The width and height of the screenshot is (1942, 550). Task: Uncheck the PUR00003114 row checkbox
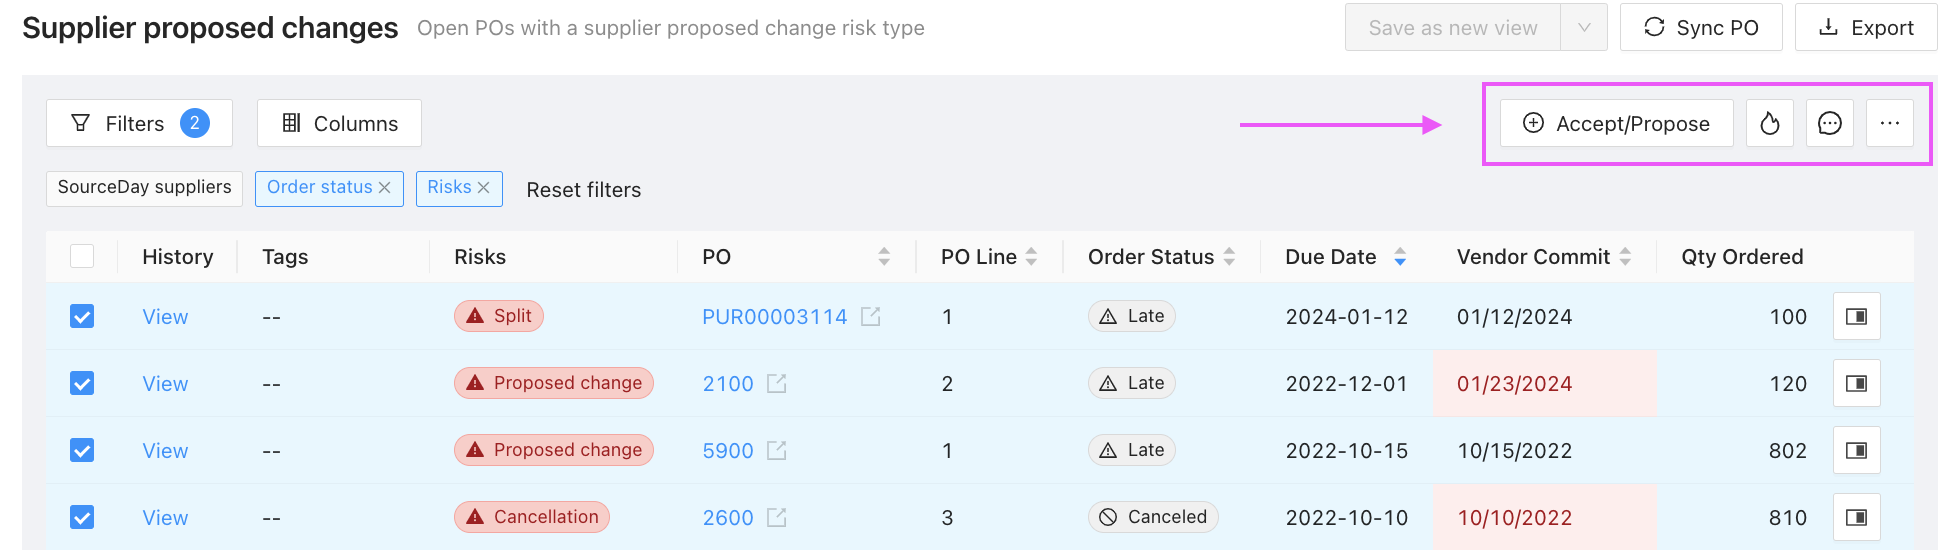82,316
